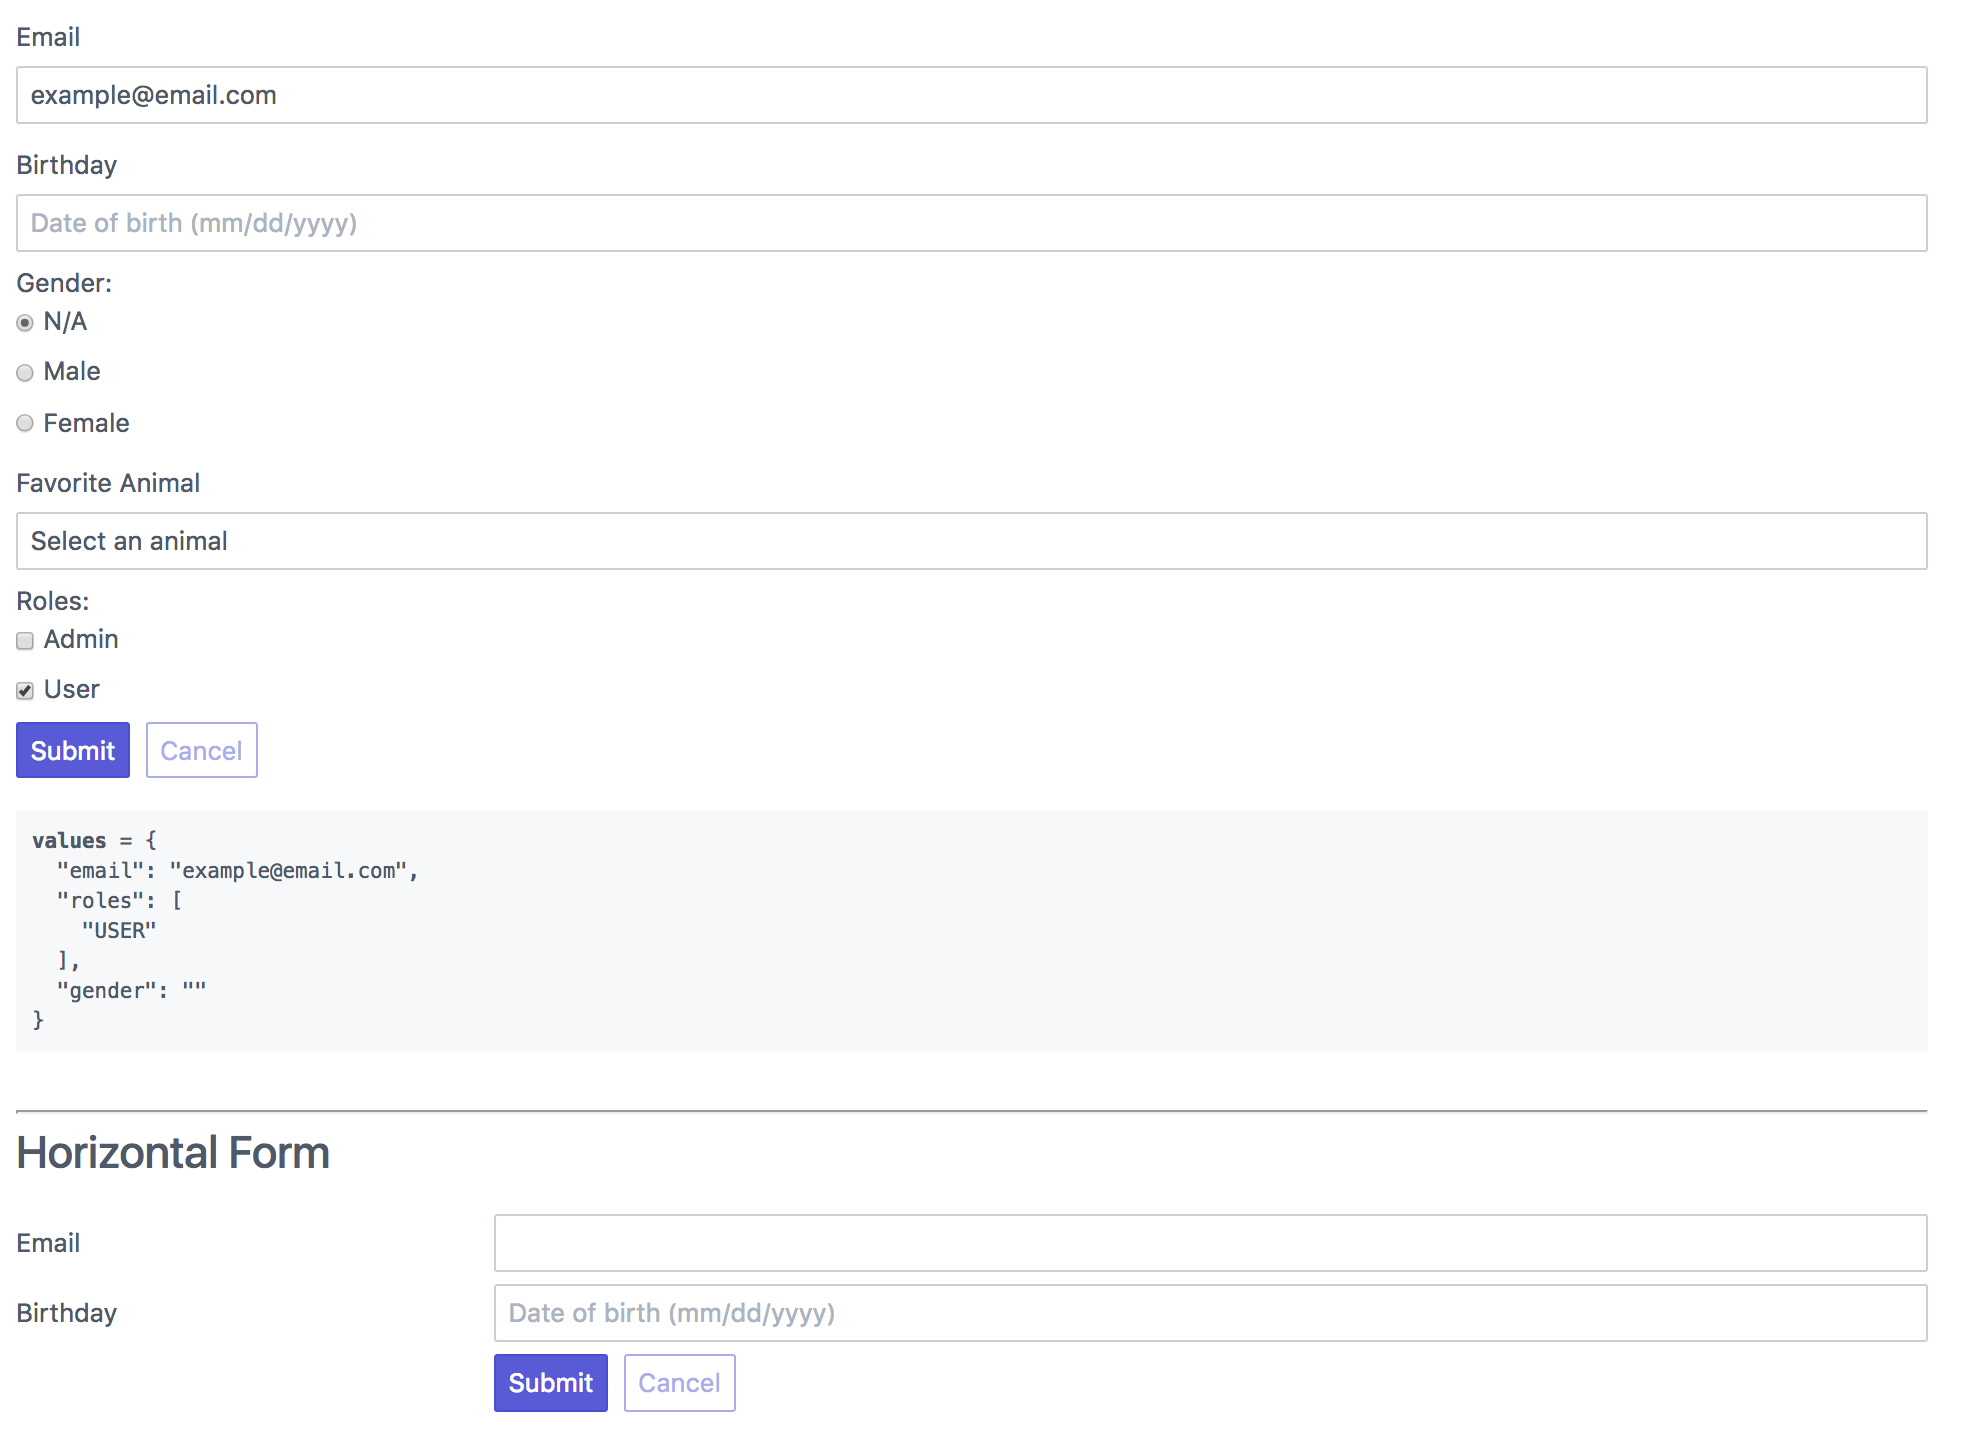Cancel the top form
Screen dimensions: 1972x1434
click(201, 750)
